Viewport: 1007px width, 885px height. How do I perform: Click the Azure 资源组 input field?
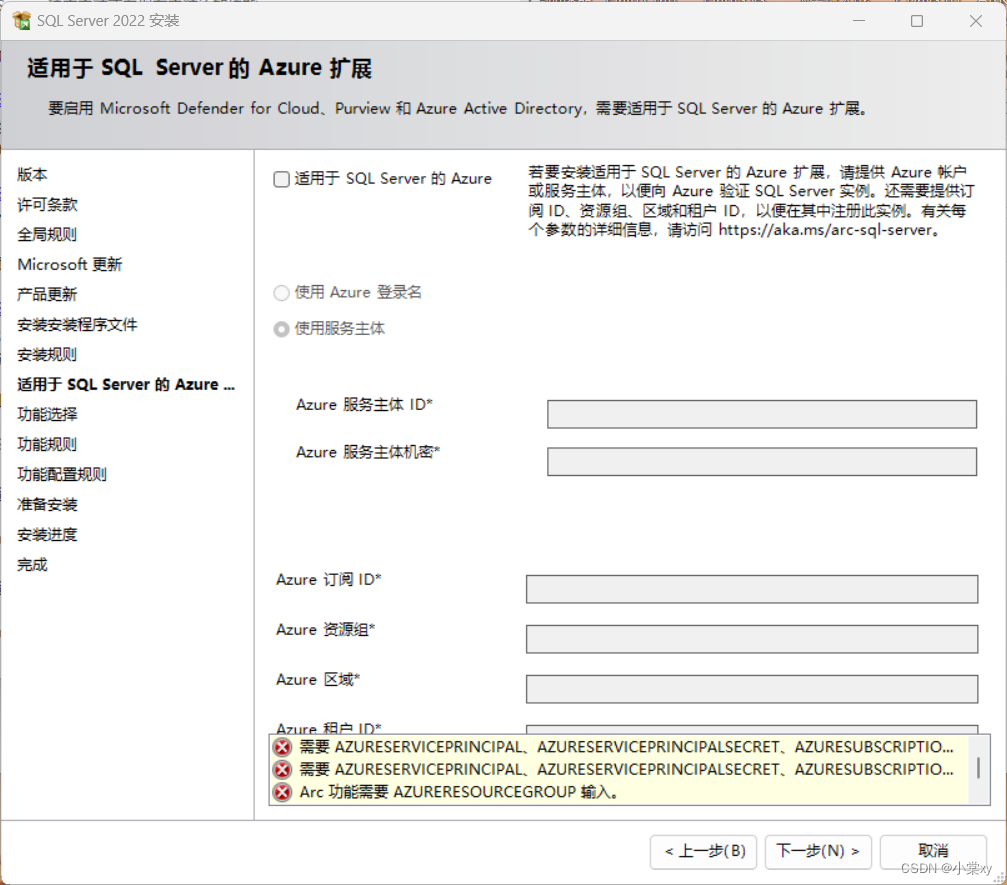[x=751, y=639]
